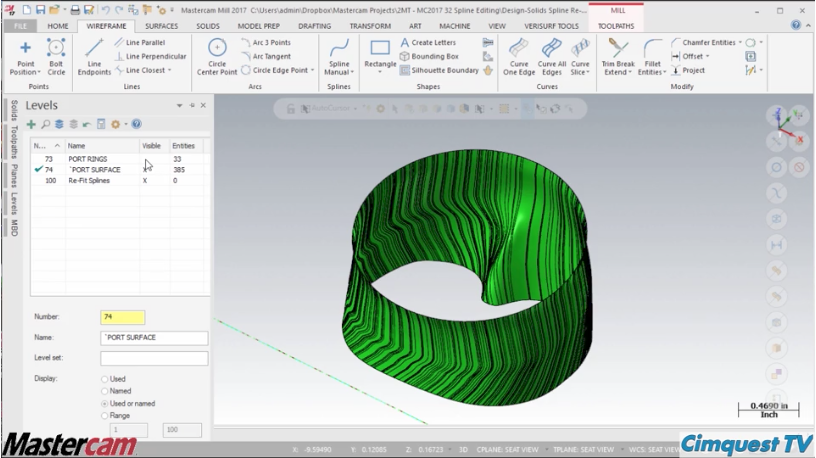Viewport: 816px width, 458px height.
Task: Select the Line Endpoints tool
Action: (94, 57)
